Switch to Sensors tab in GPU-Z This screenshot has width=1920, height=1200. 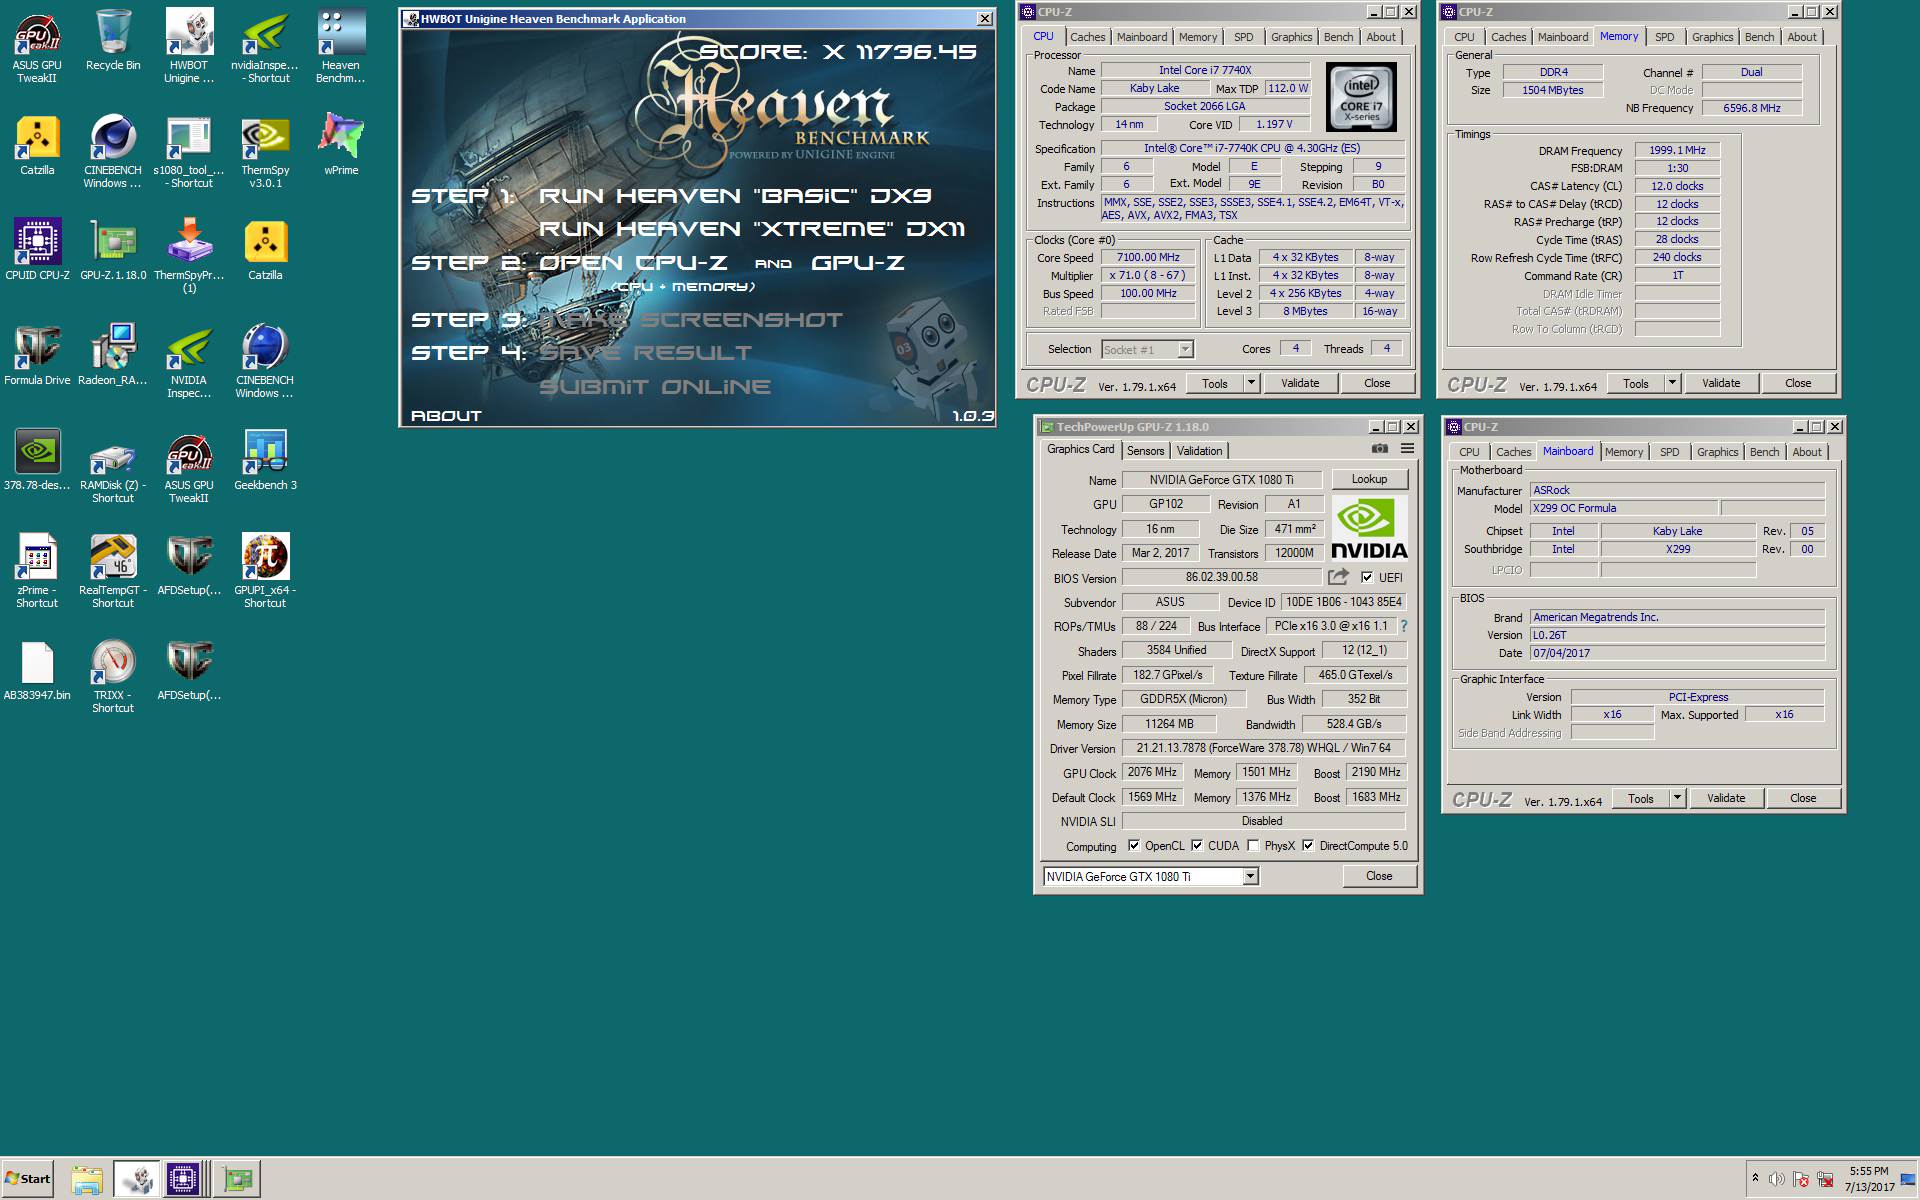pos(1145,451)
